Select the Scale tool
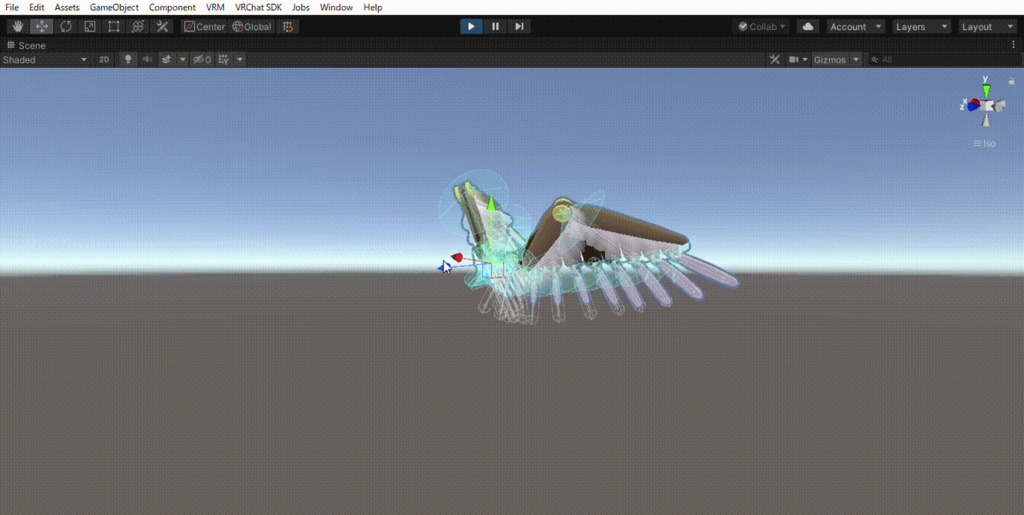Viewport: 1024px width, 515px height. click(90, 27)
